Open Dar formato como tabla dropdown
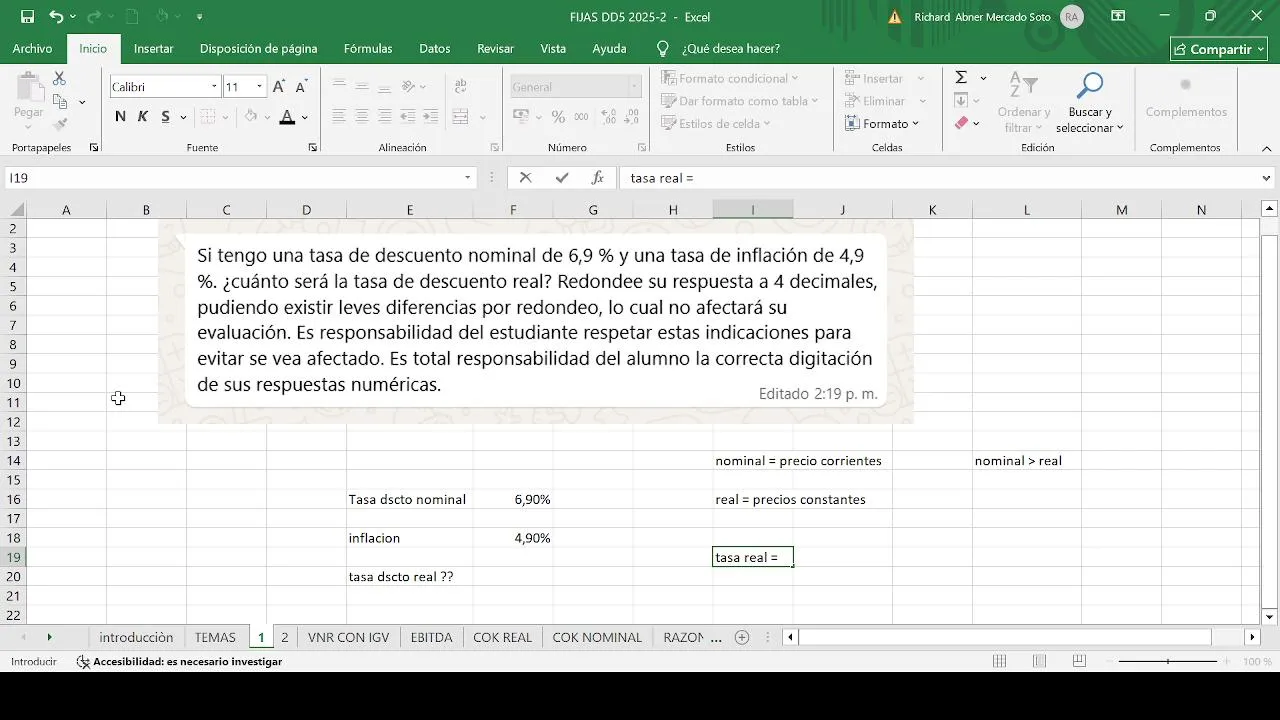Image resolution: width=1280 pixels, height=720 pixels. coord(739,101)
